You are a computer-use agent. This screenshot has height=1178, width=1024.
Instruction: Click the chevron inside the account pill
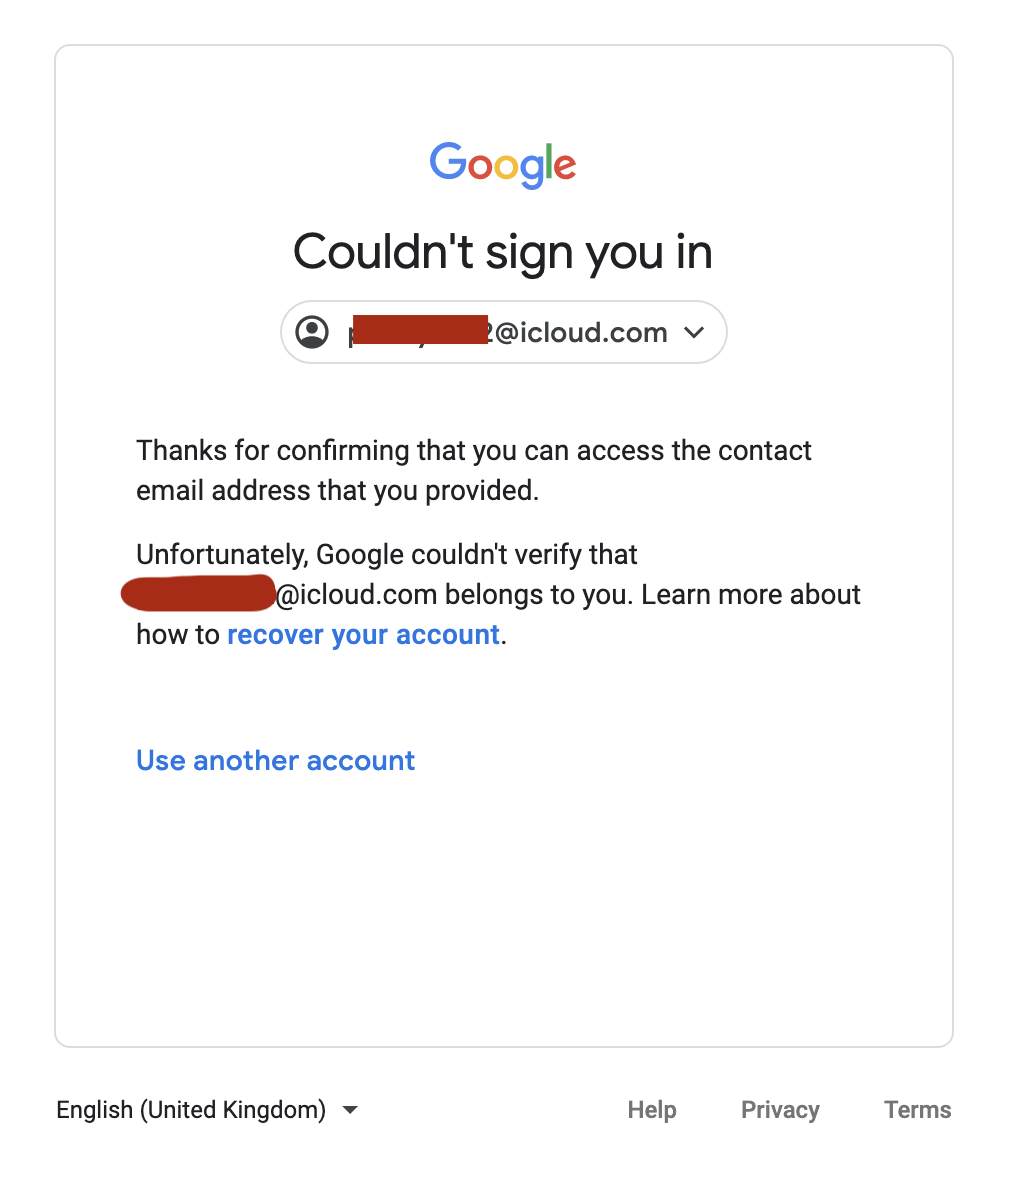(x=694, y=333)
